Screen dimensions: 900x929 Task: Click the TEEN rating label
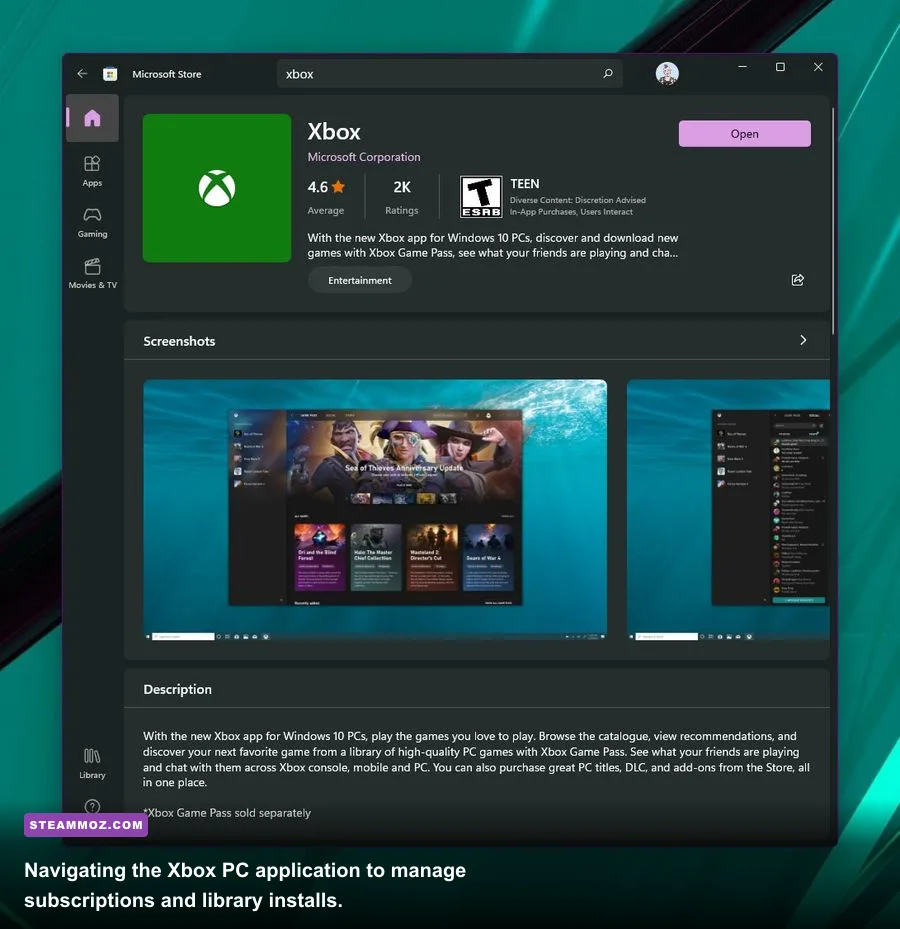(525, 184)
